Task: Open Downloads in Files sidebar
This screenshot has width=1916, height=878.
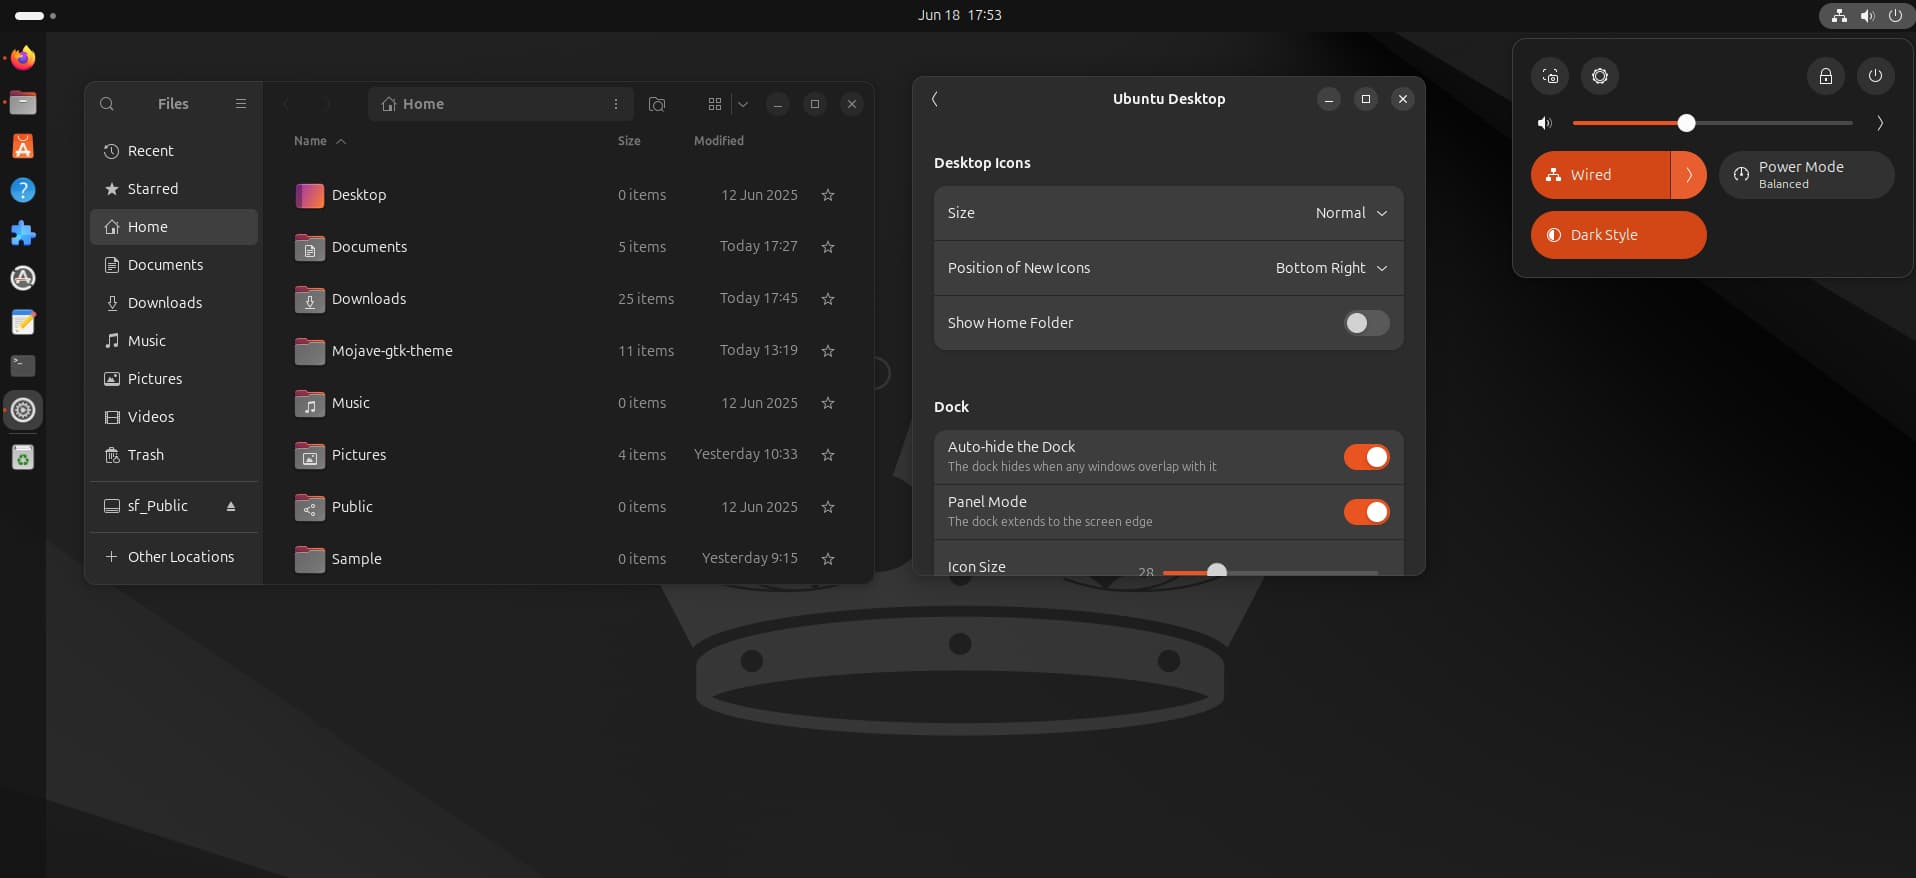Action: point(174,303)
